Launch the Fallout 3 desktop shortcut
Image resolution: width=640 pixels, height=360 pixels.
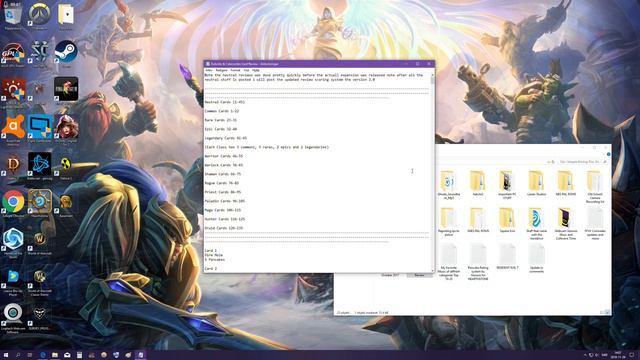66,166
